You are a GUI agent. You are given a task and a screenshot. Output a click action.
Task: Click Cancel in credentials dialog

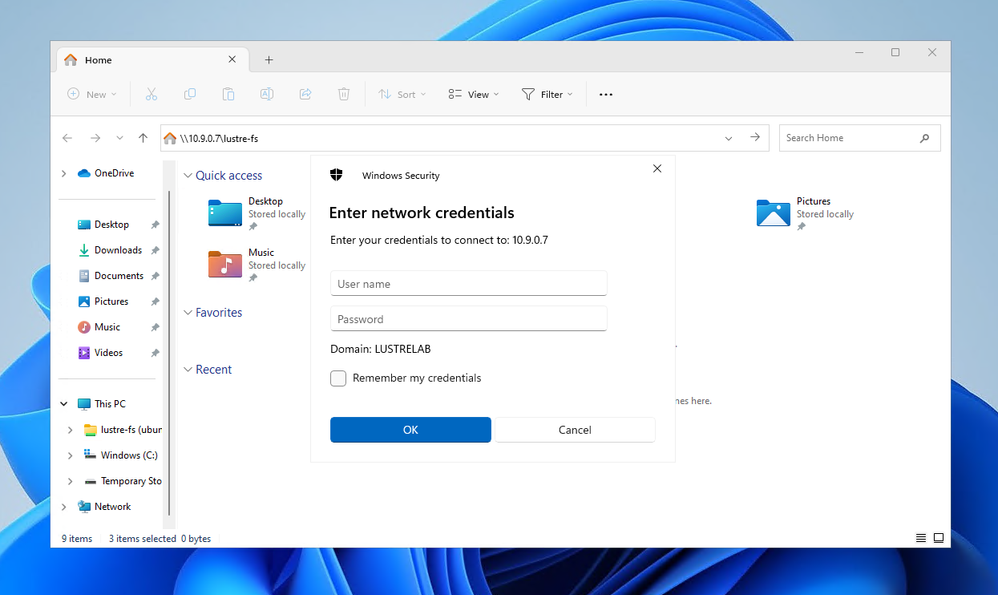[575, 430]
